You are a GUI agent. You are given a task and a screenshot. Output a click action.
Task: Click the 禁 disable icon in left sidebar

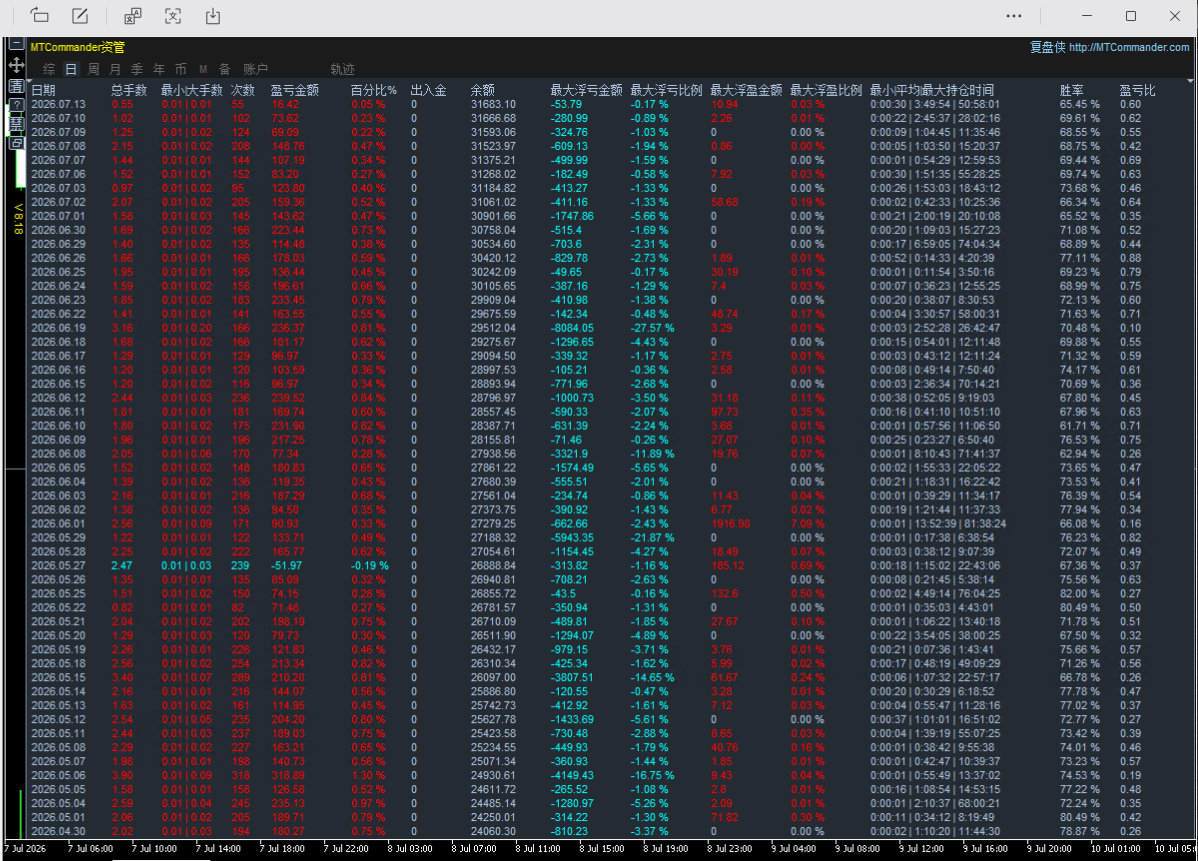16,124
